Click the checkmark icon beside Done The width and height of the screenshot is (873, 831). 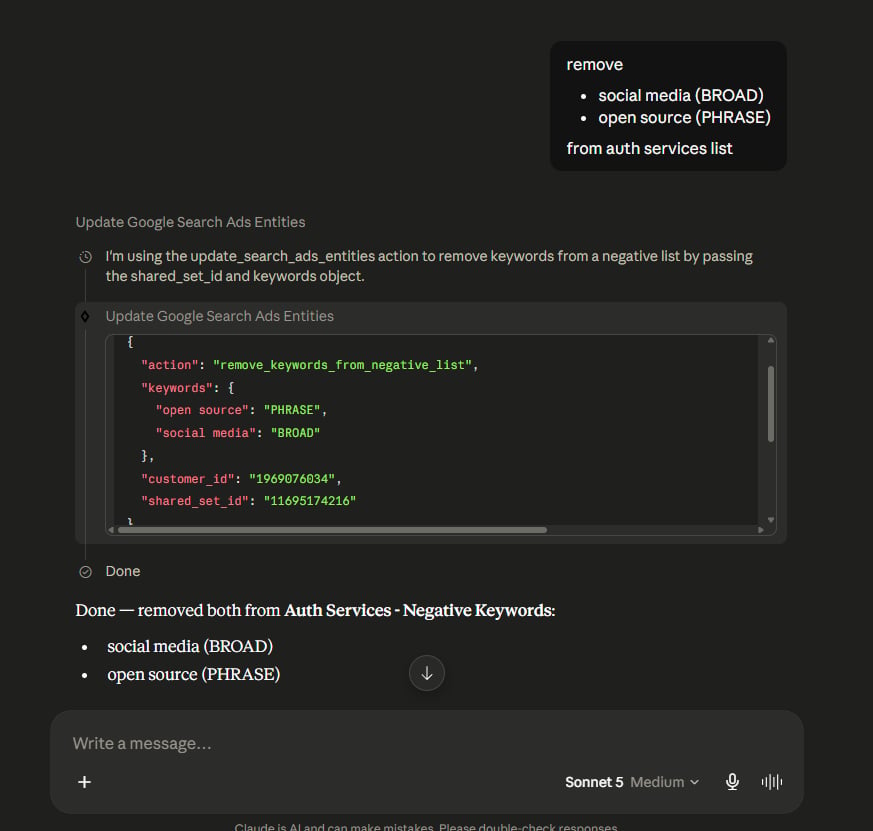[85, 572]
